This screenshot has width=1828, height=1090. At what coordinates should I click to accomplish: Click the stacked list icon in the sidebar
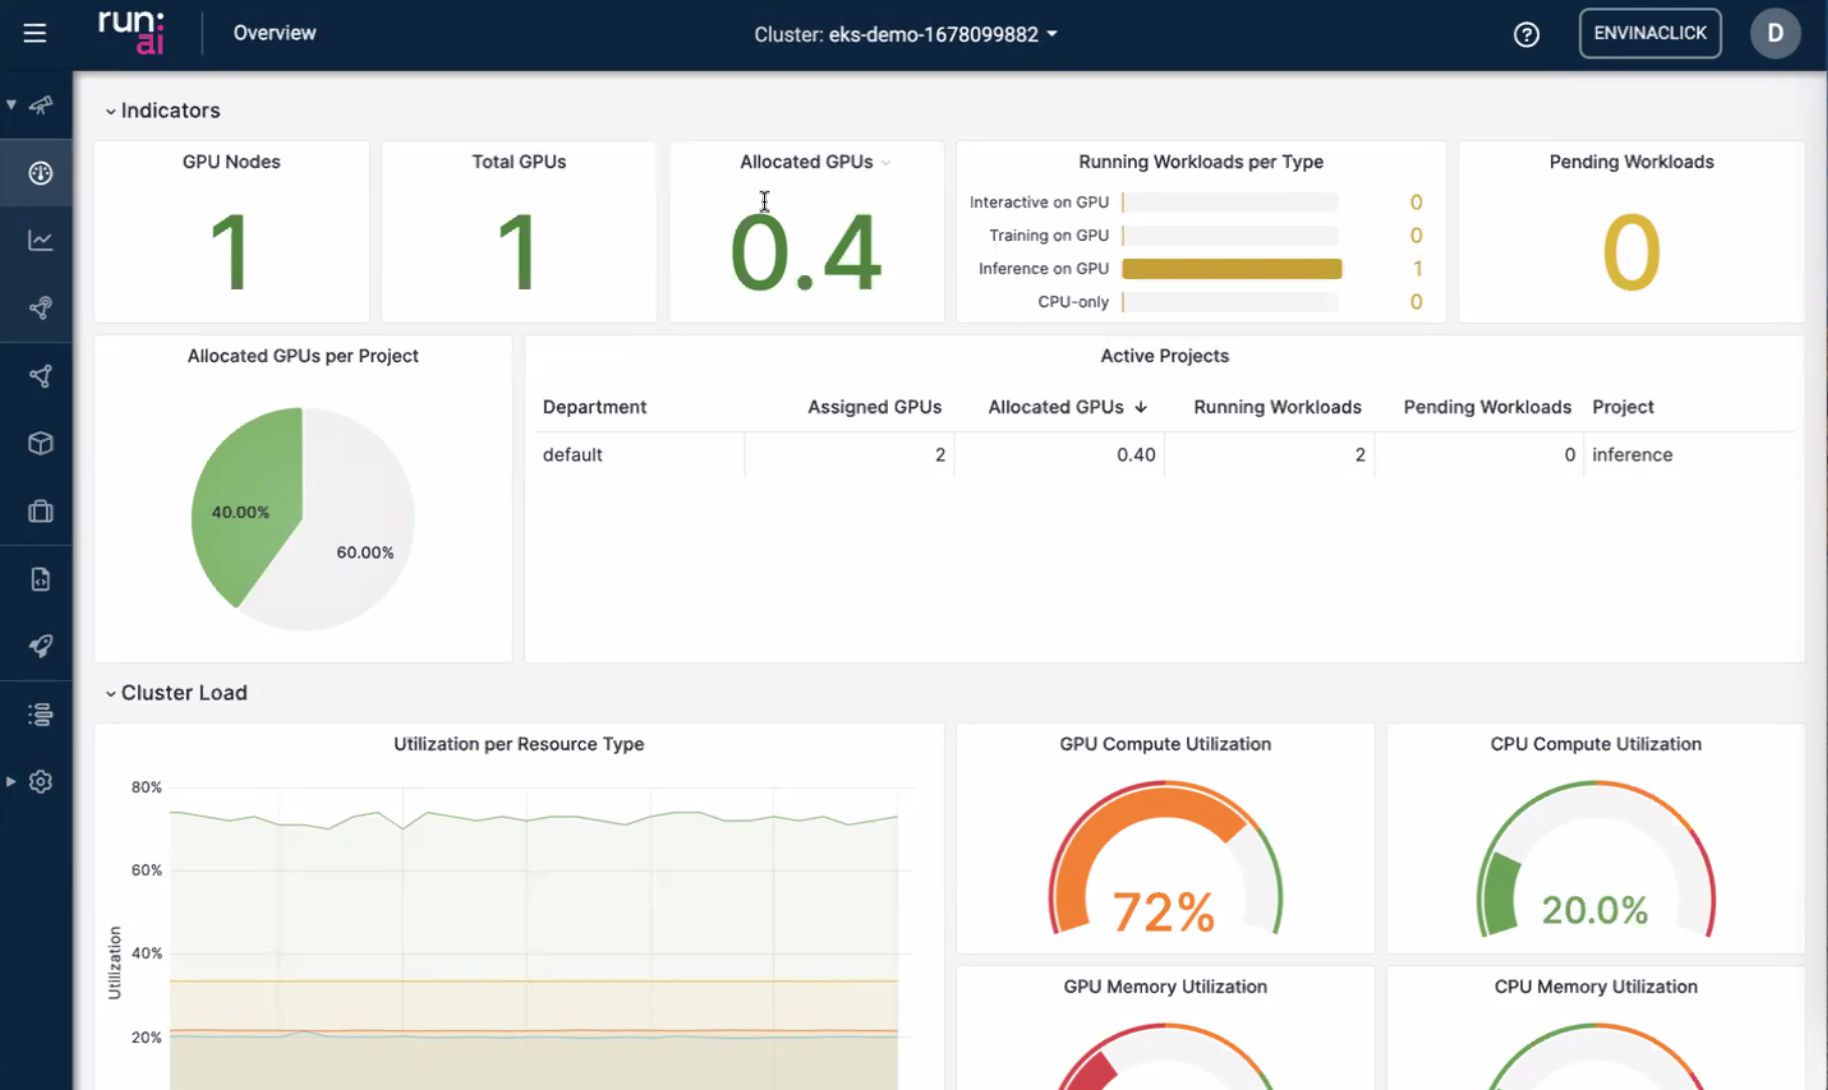40,714
